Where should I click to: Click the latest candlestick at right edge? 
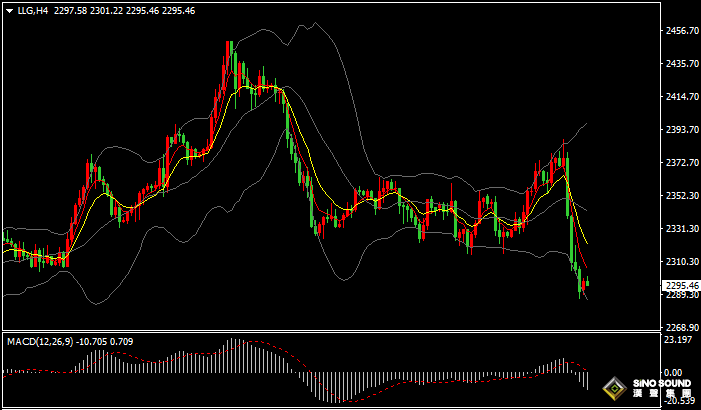(x=587, y=285)
